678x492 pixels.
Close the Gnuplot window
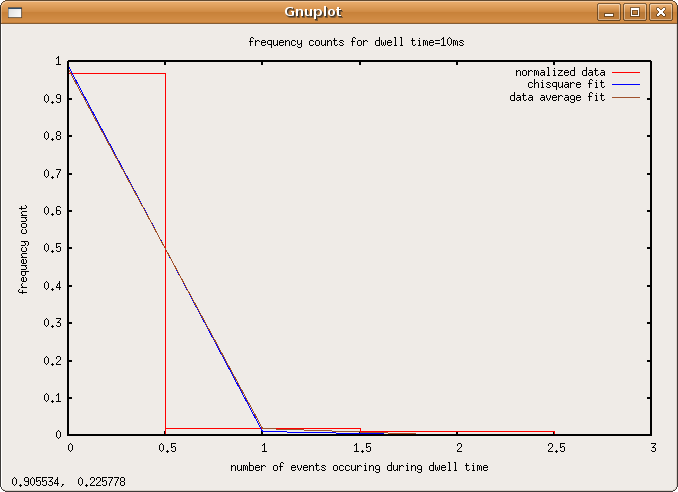pos(659,12)
